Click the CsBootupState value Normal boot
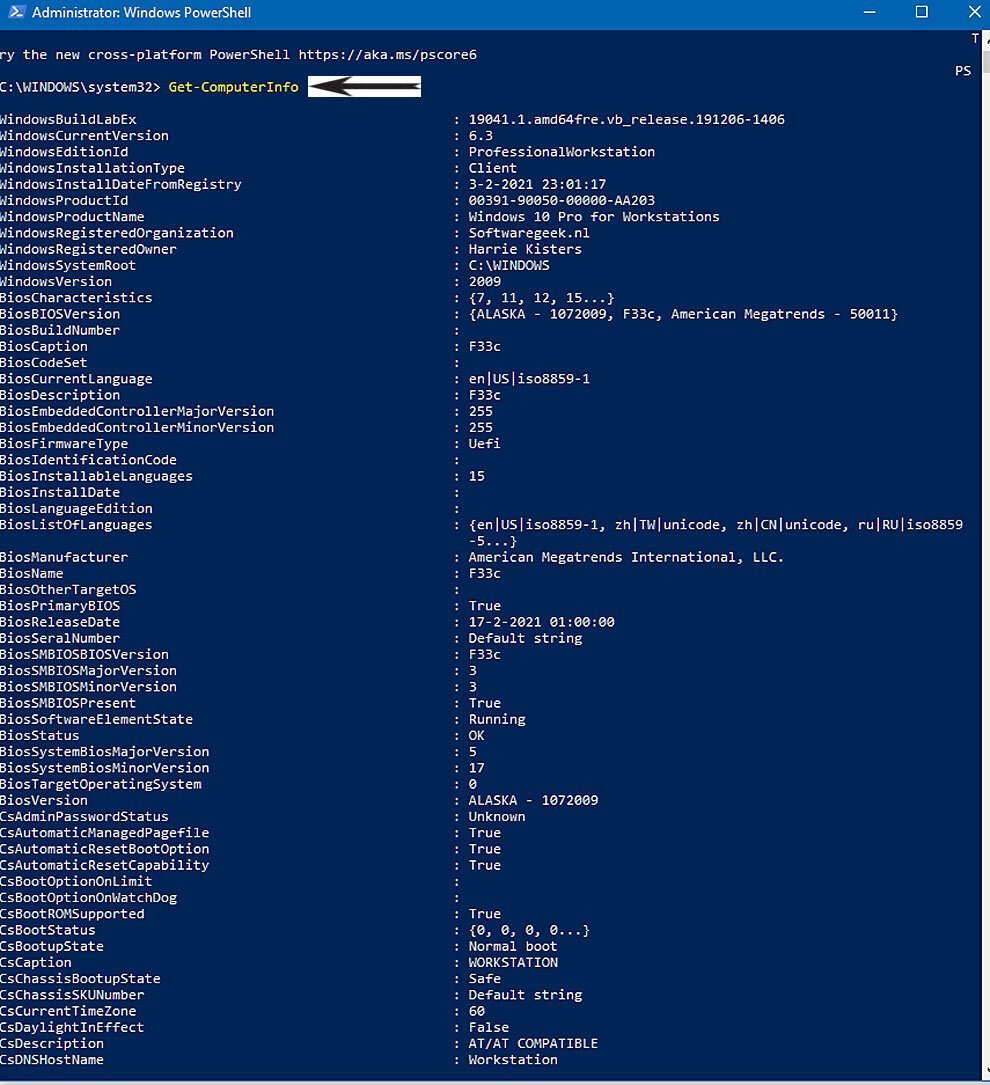 coord(513,947)
